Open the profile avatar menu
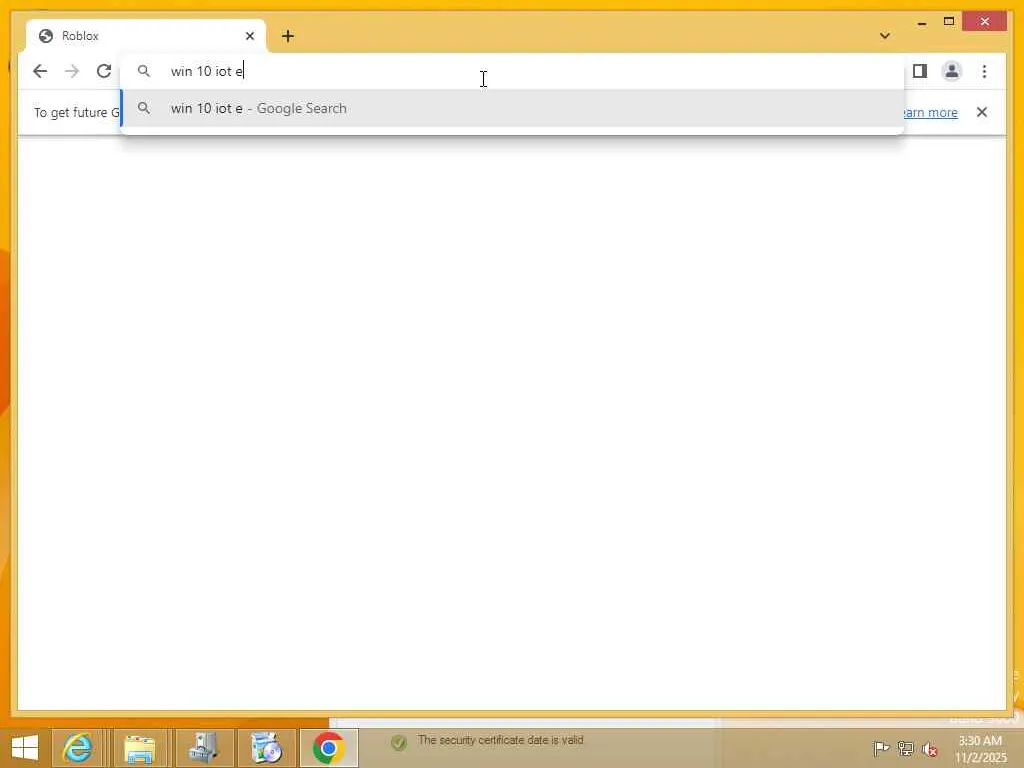This screenshot has height=768, width=1024. 952,71
